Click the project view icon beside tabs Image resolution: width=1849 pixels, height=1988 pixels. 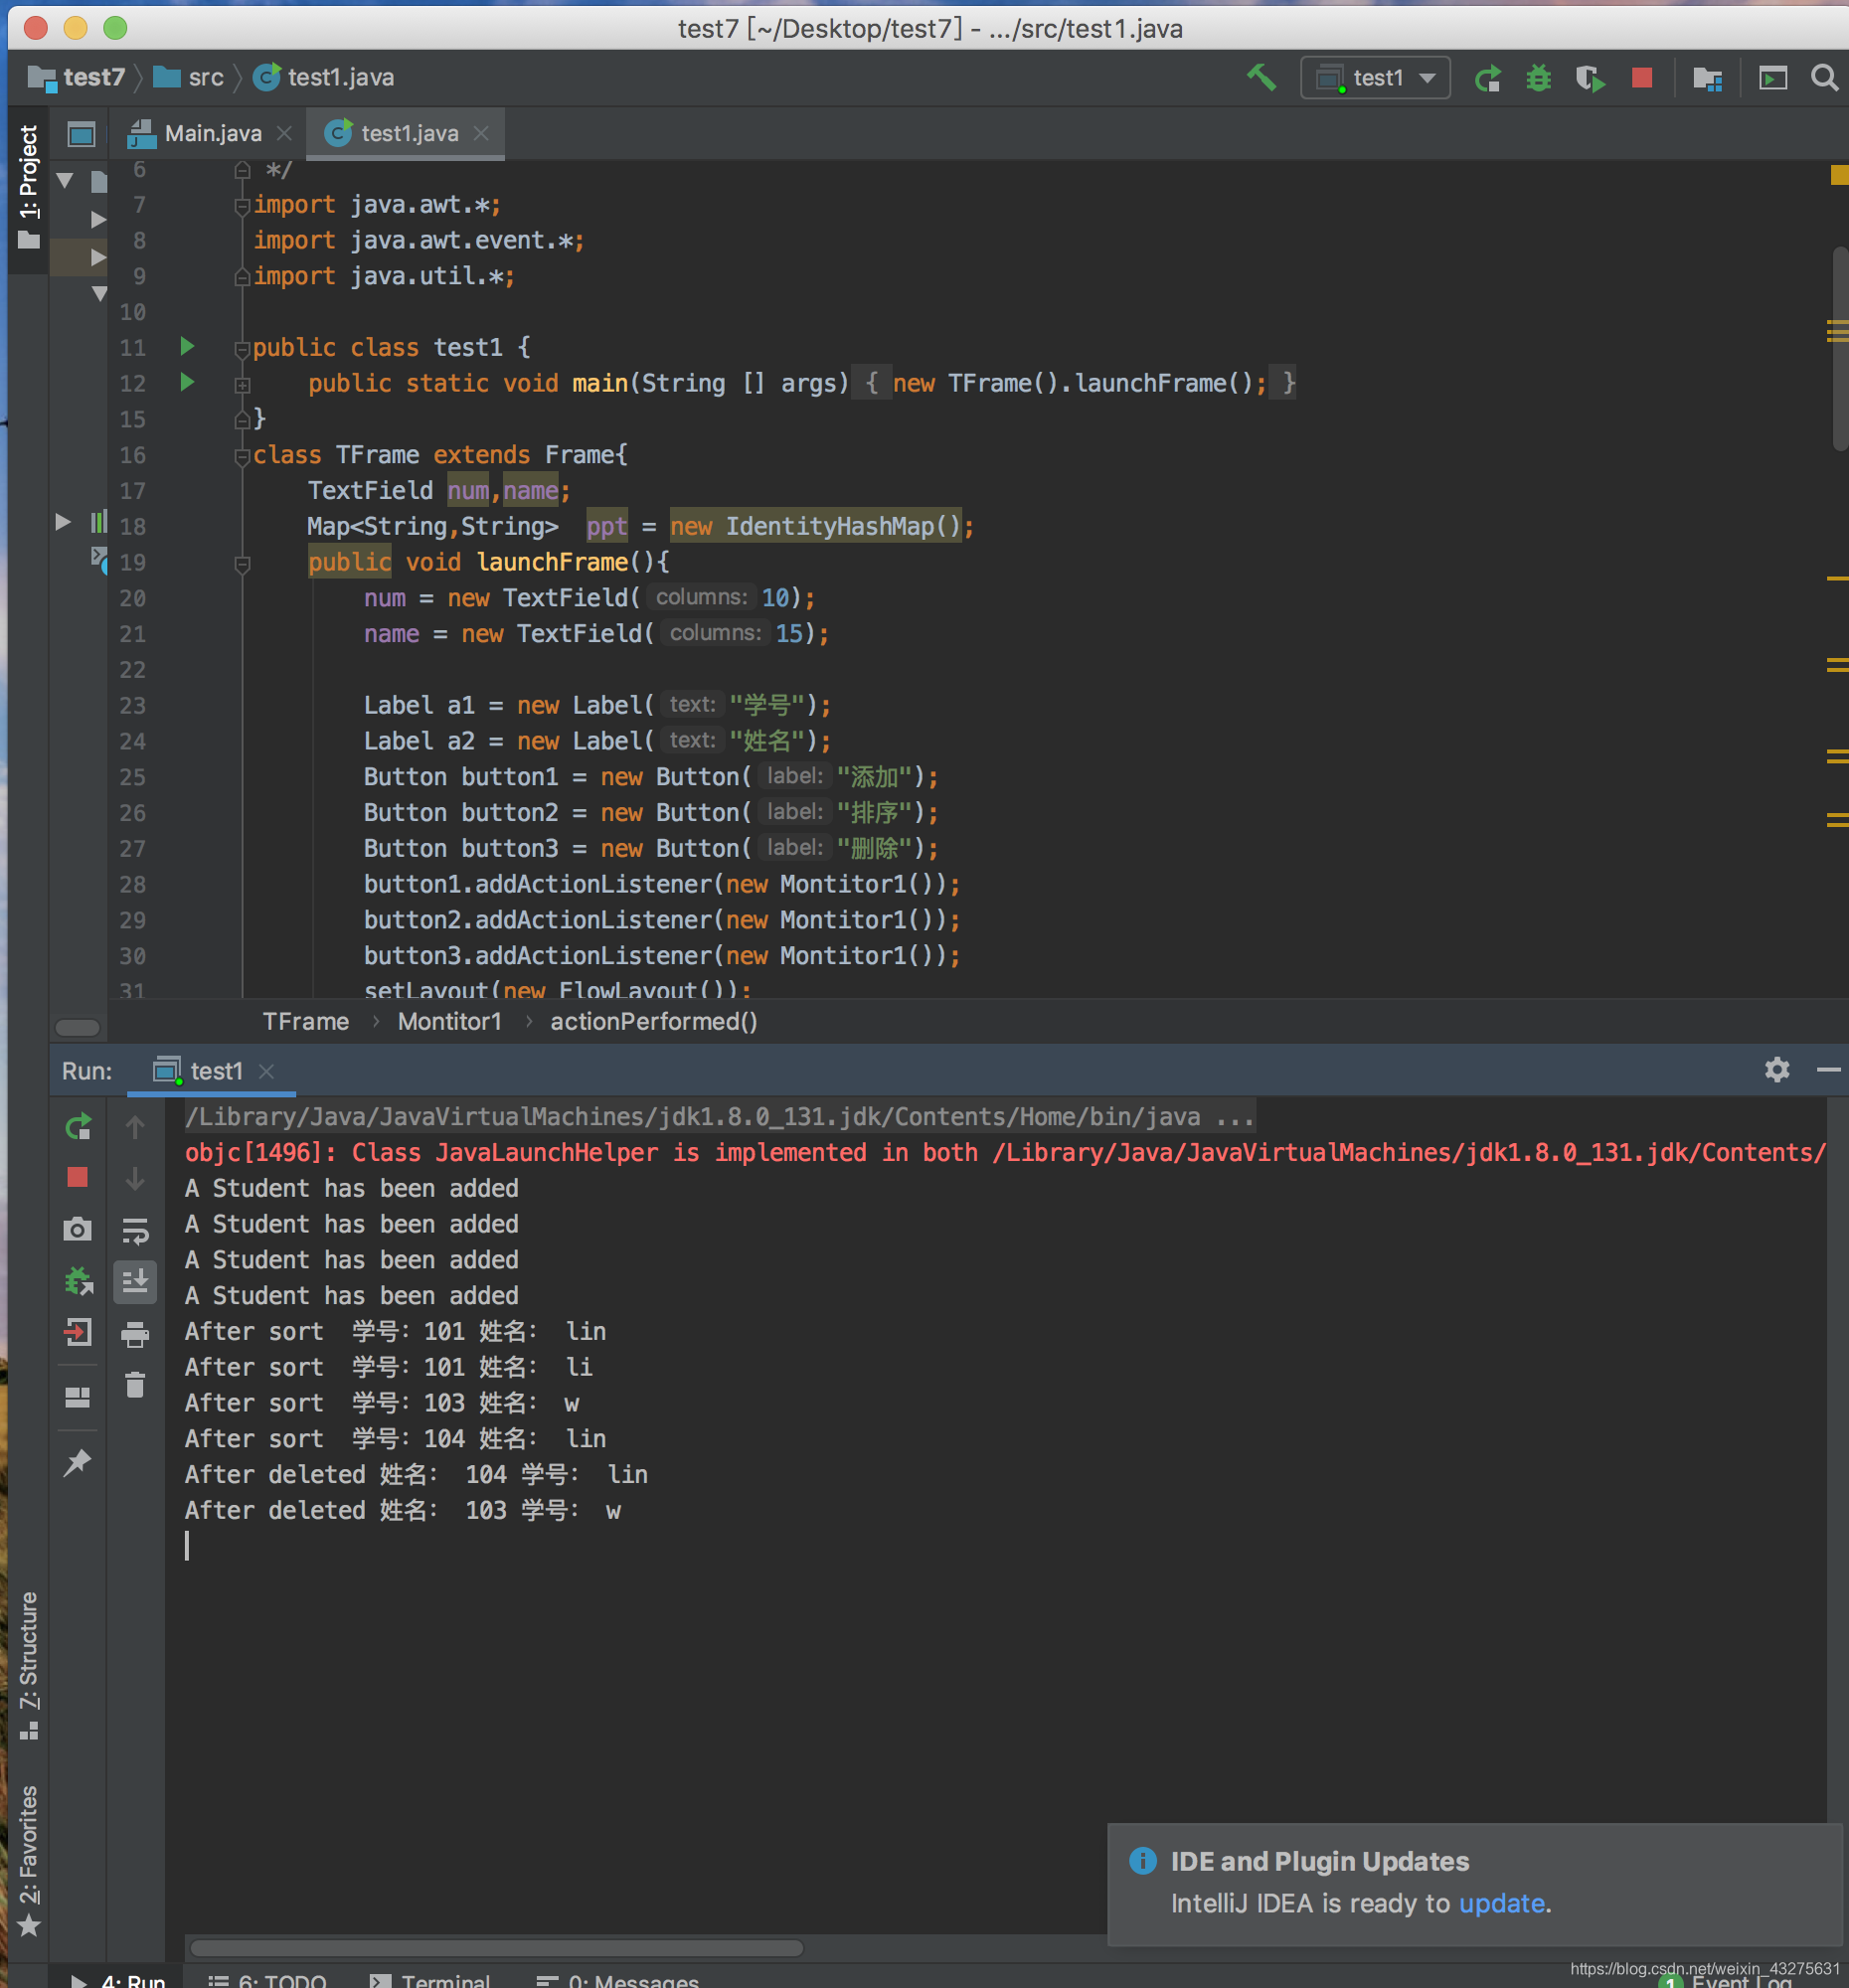point(81,133)
